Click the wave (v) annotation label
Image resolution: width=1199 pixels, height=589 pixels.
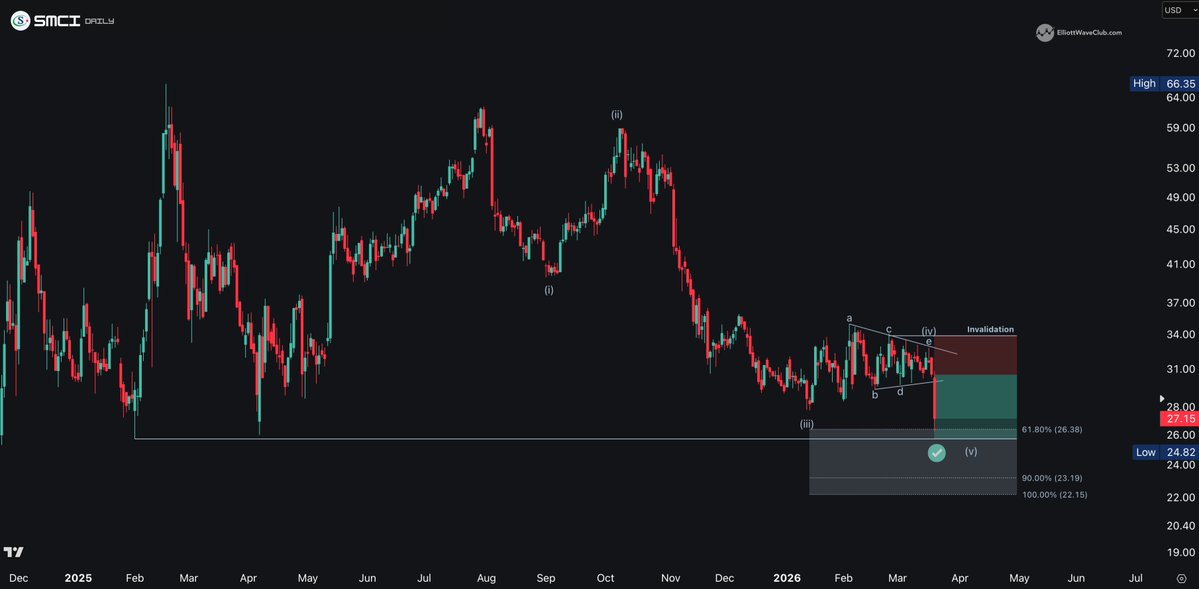(x=969, y=452)
